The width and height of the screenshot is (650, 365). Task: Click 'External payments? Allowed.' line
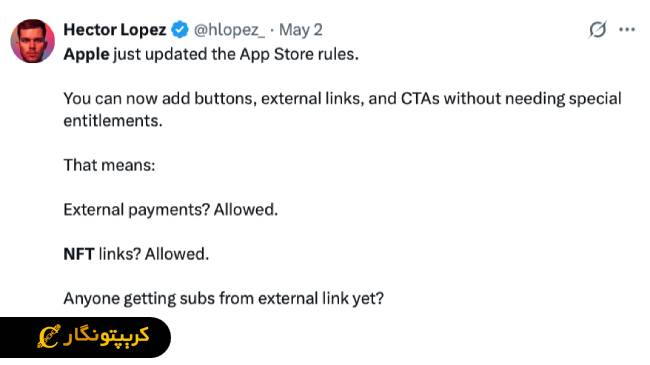click(170, 210)
